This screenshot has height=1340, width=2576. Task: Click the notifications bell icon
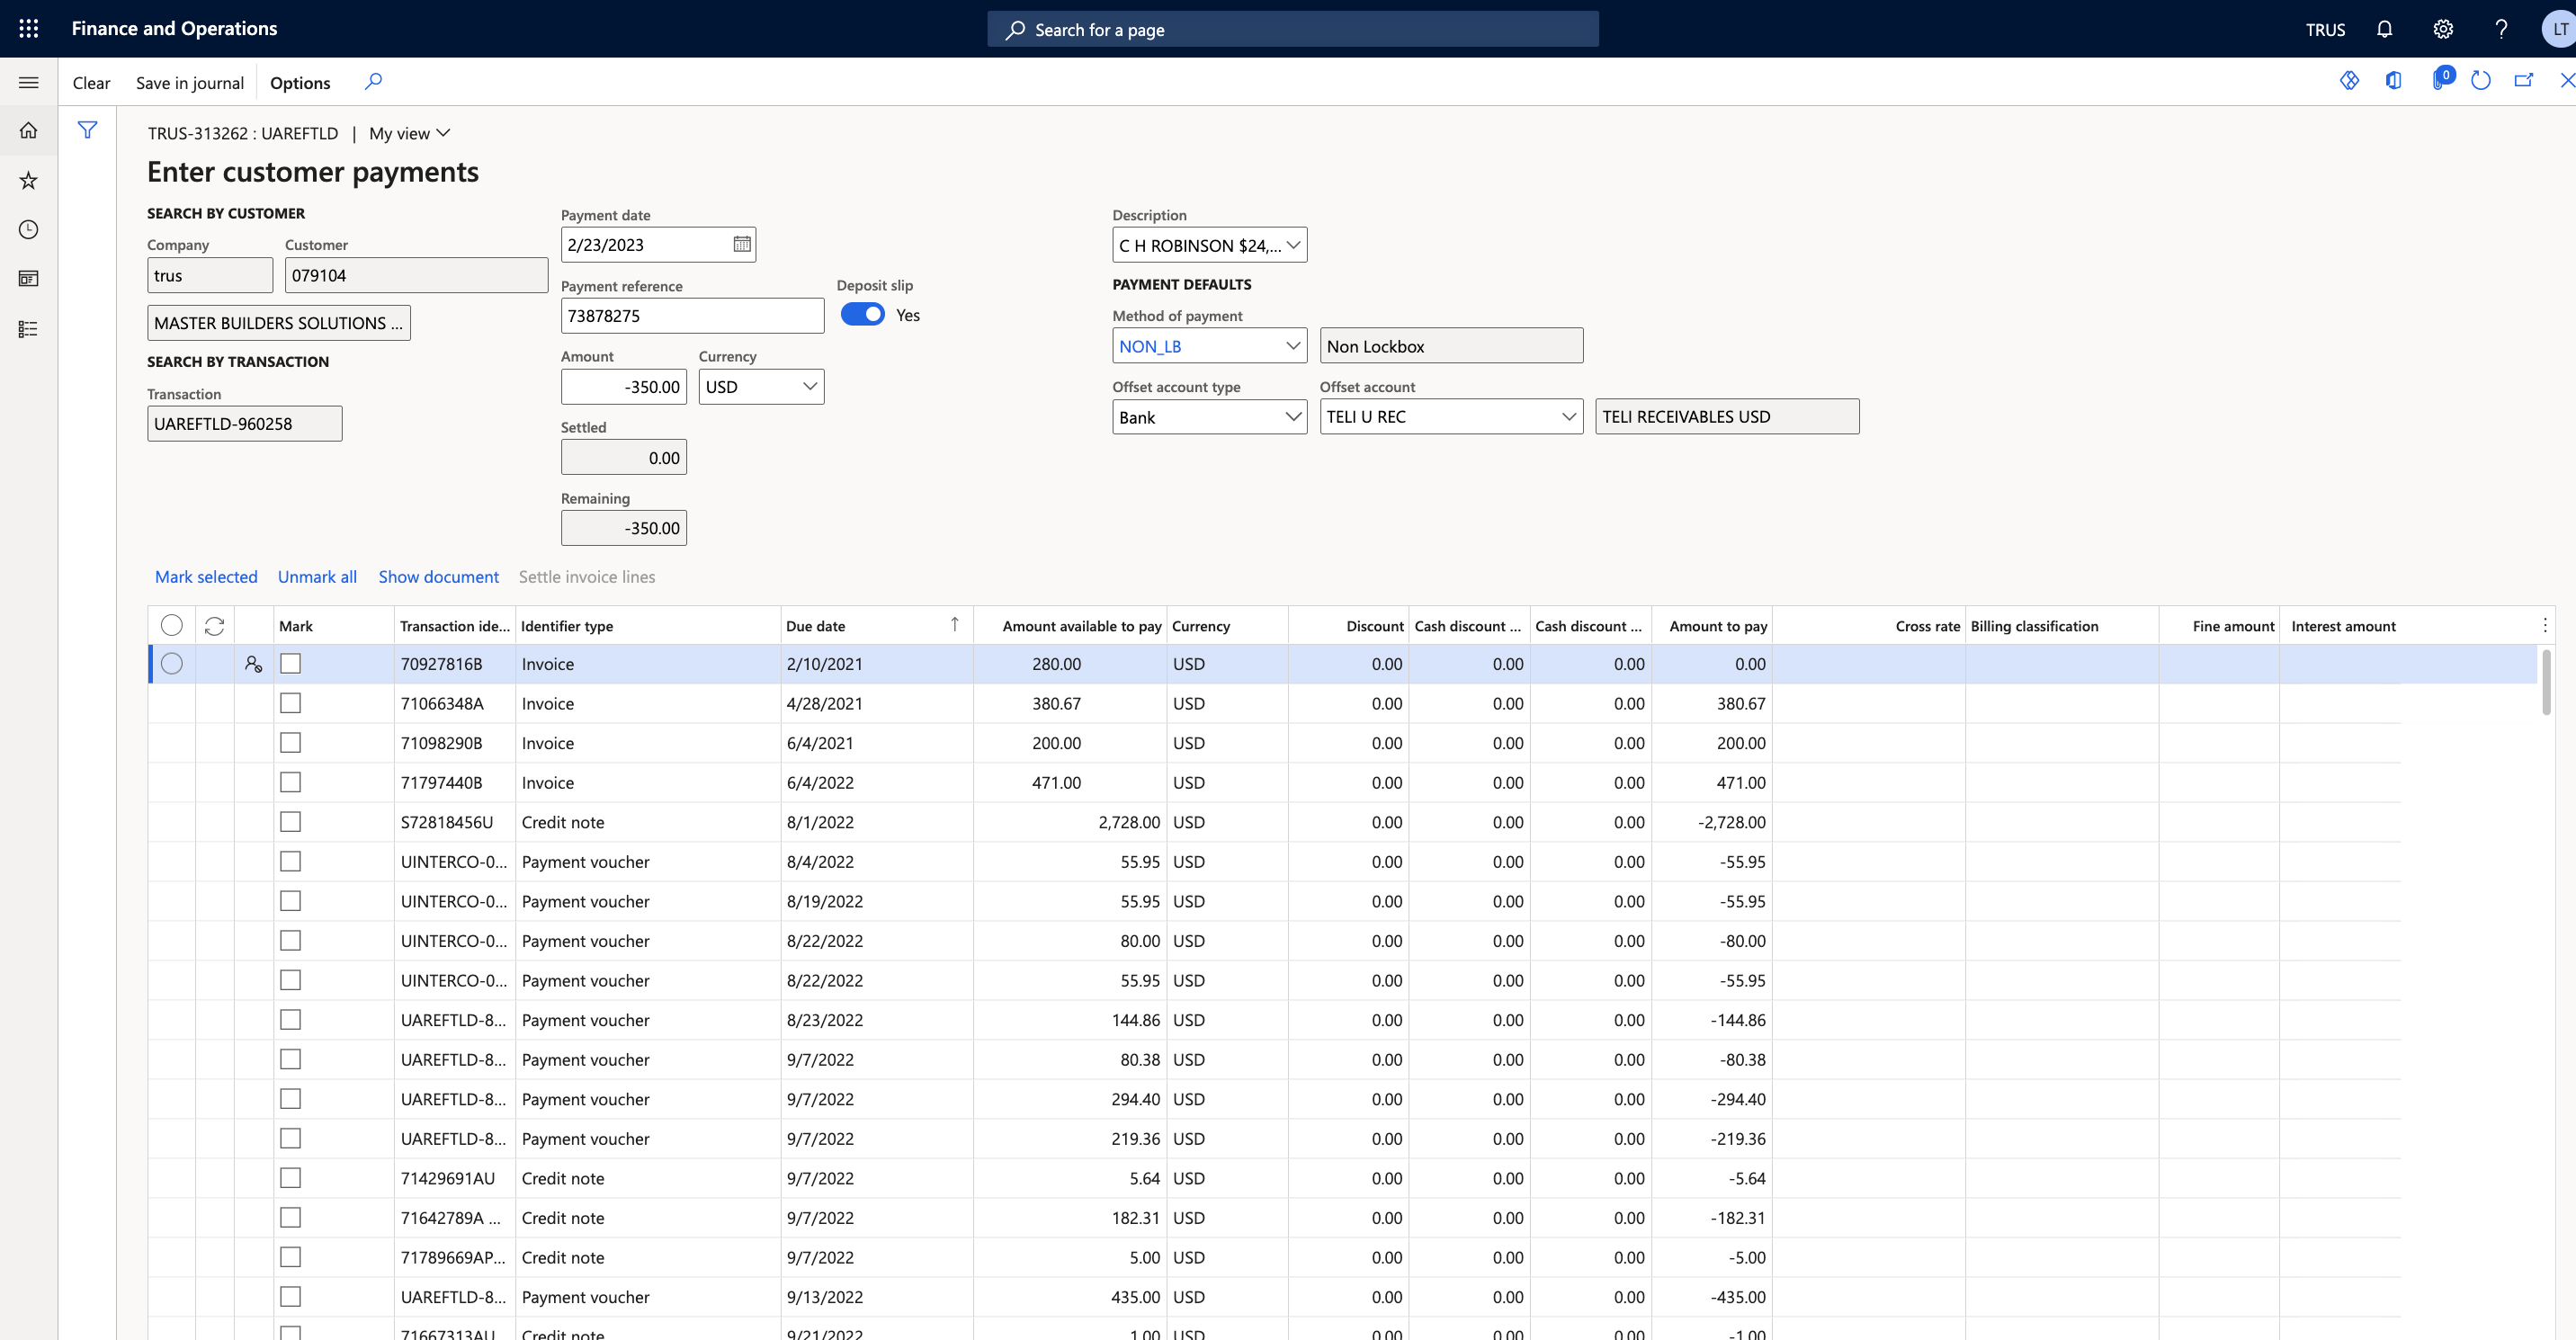coord(2384,29)
